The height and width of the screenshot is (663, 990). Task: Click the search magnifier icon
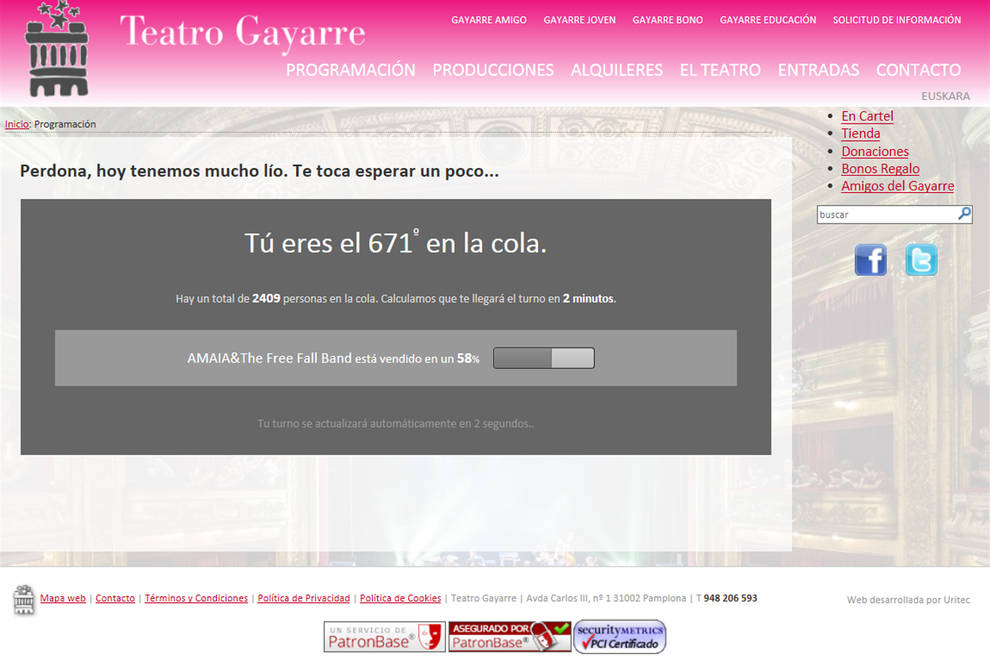964,213
